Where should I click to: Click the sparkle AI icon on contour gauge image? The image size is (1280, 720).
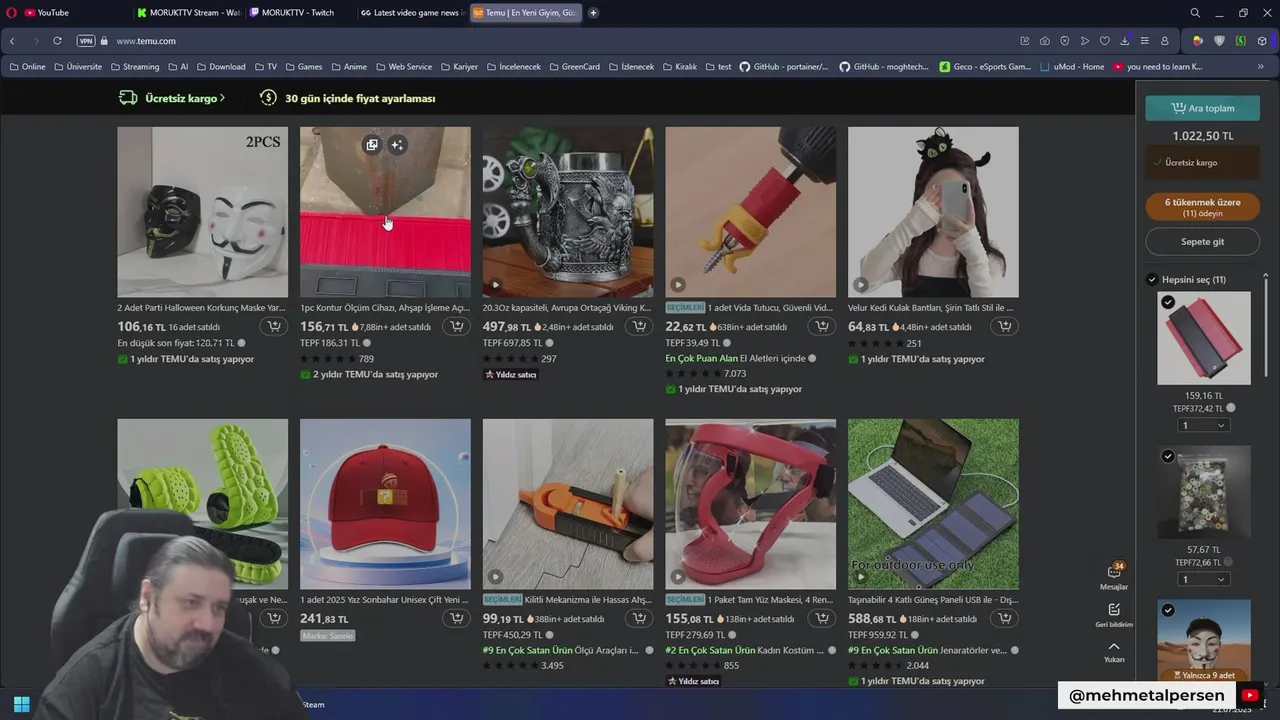click(x=397, y=145)
